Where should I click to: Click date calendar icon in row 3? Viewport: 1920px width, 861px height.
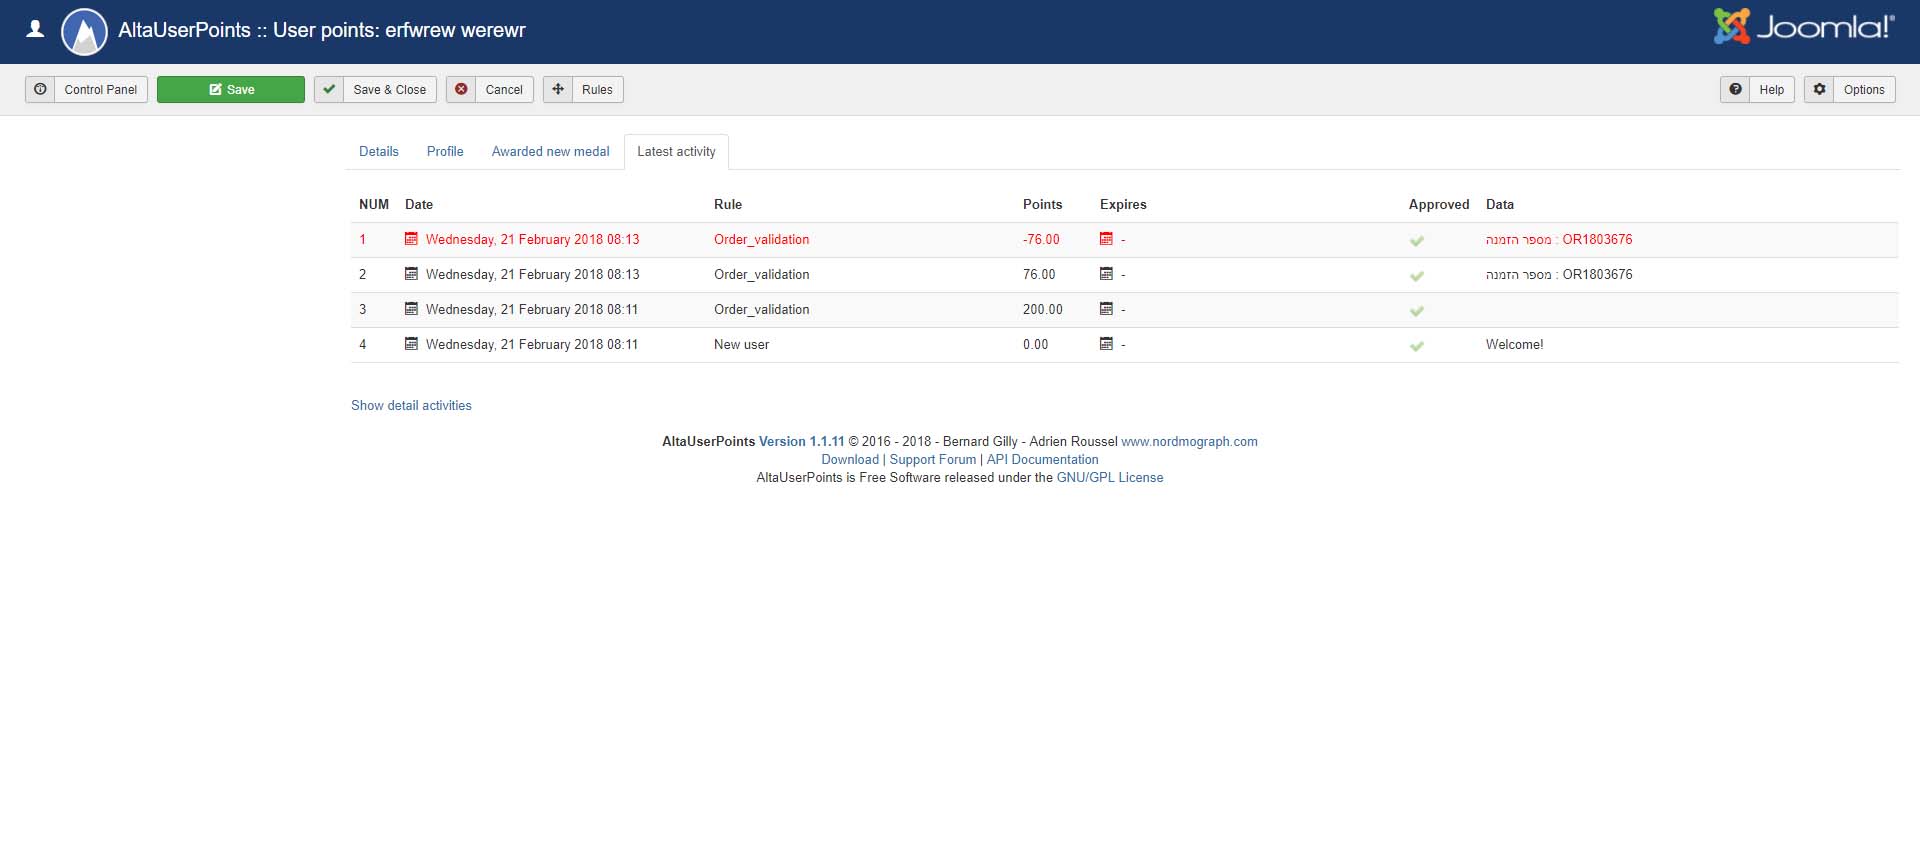(x=411, y=309)
